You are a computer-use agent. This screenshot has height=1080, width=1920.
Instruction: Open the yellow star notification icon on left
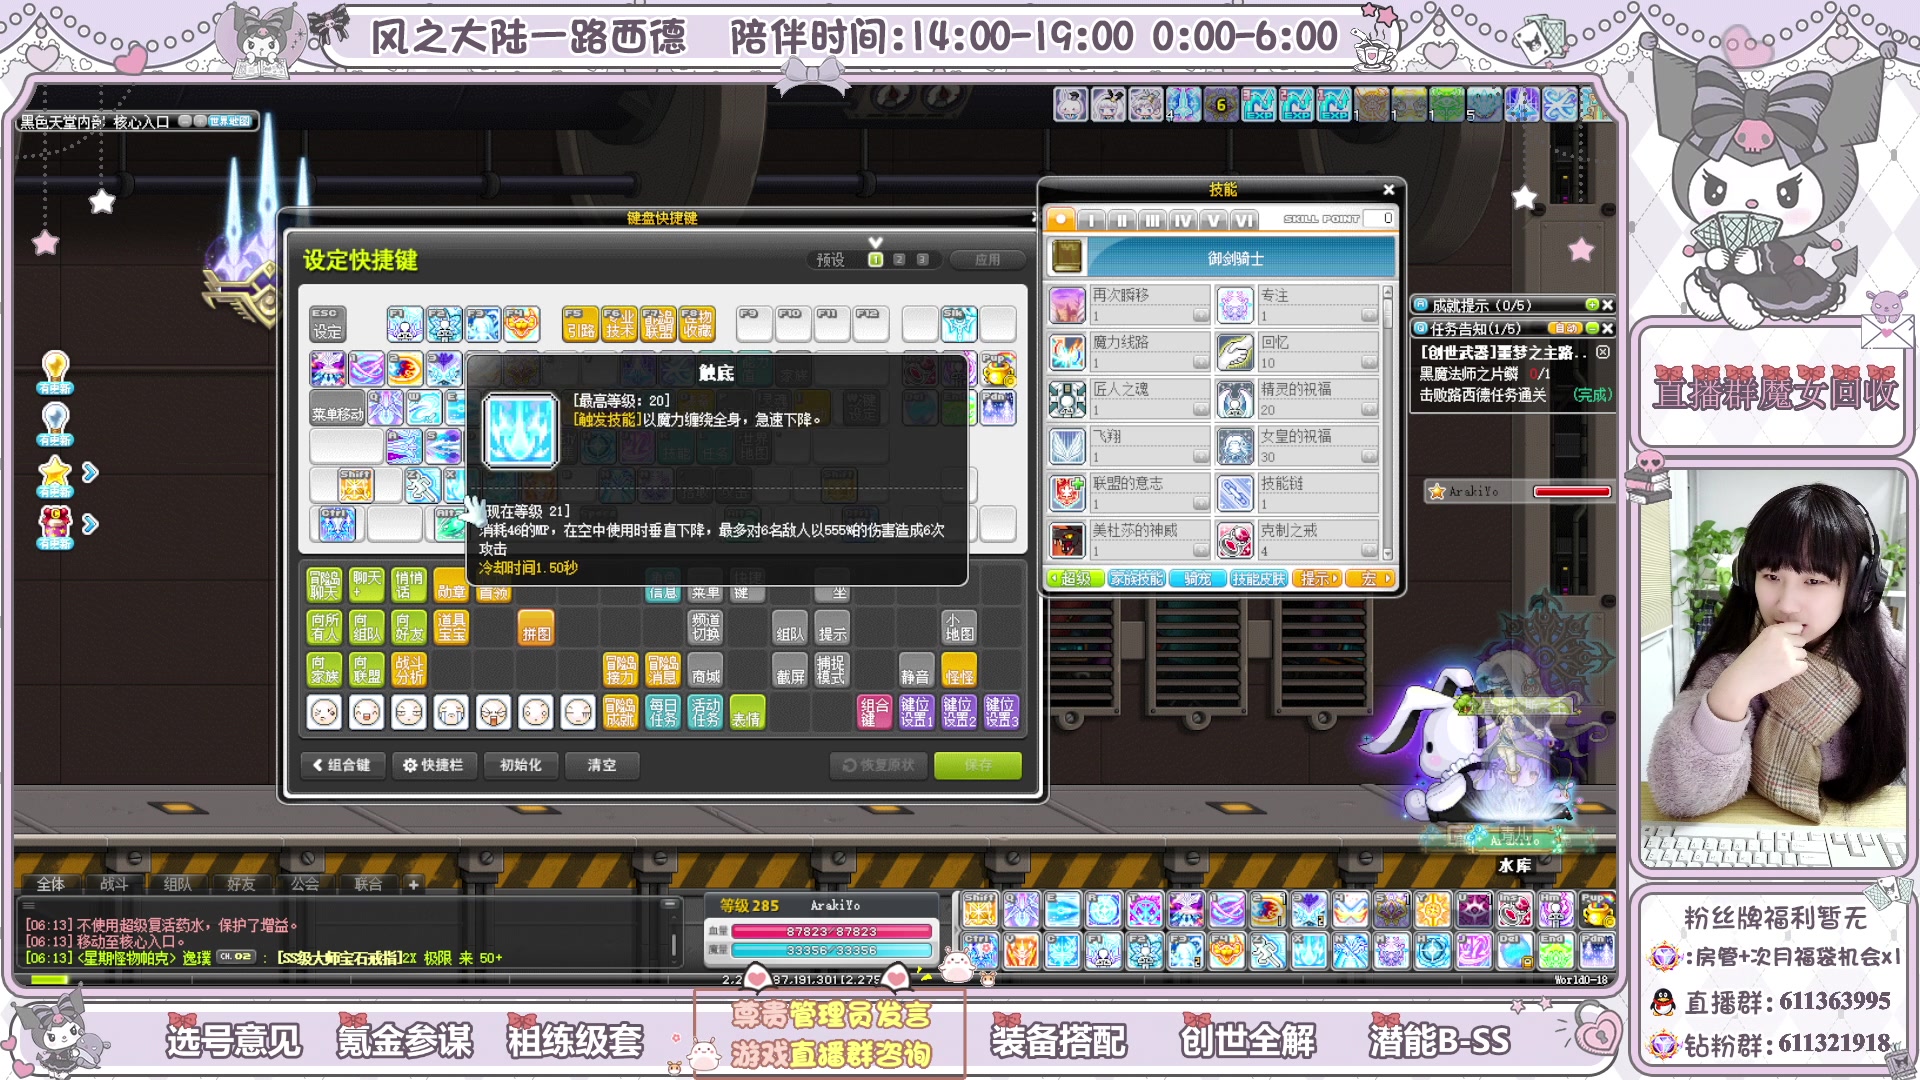[55, 473]
